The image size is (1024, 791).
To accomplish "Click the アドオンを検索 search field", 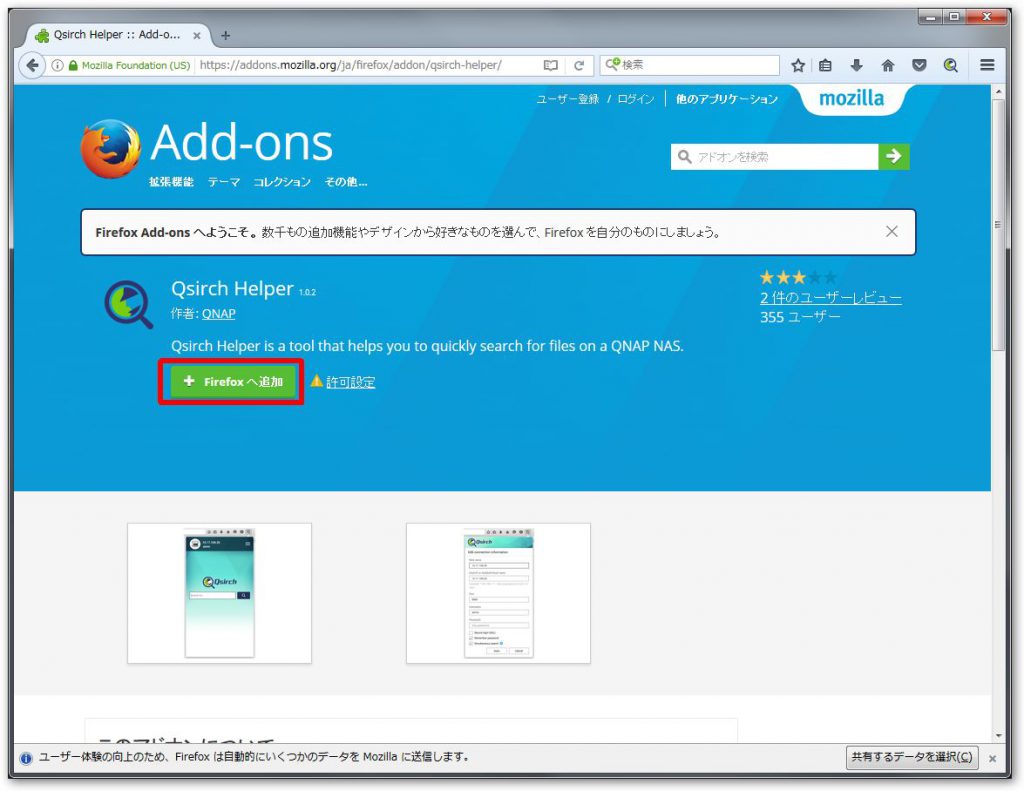I will pos(775,157).
